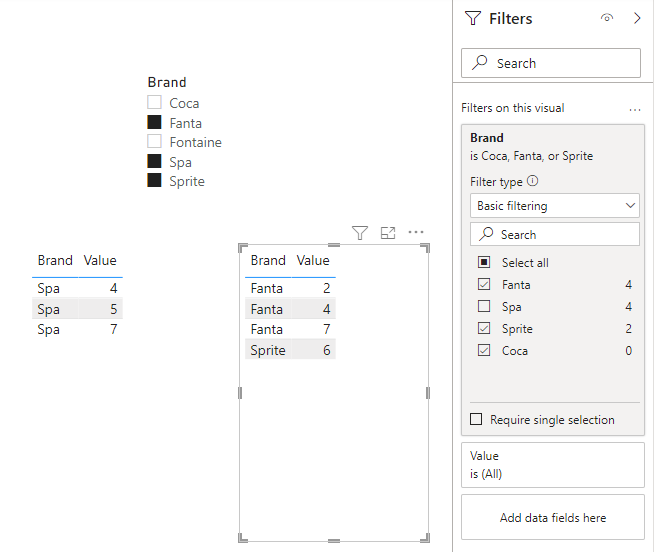This screenshot has height=552, width=654.
Task: Click the Add data fields here area
Action: 553,517
